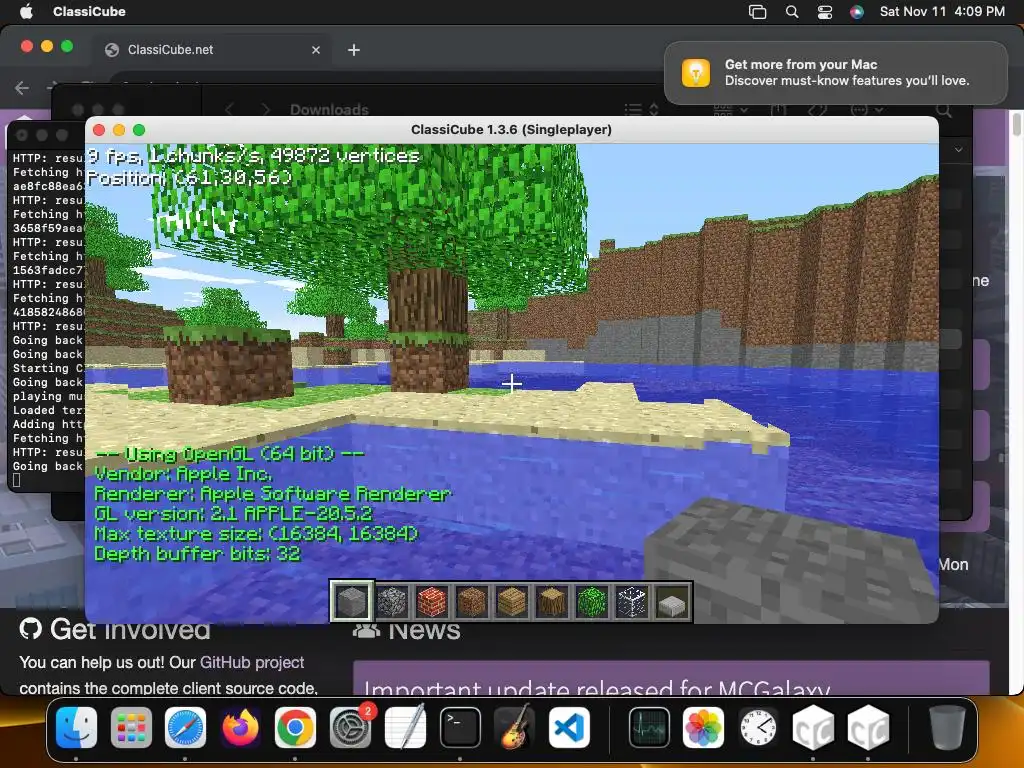The width and height of the screenshot is (1024, 768).
Task: Click the lightbulb Tips icon in notification
Action: click(x=696, y=72)
